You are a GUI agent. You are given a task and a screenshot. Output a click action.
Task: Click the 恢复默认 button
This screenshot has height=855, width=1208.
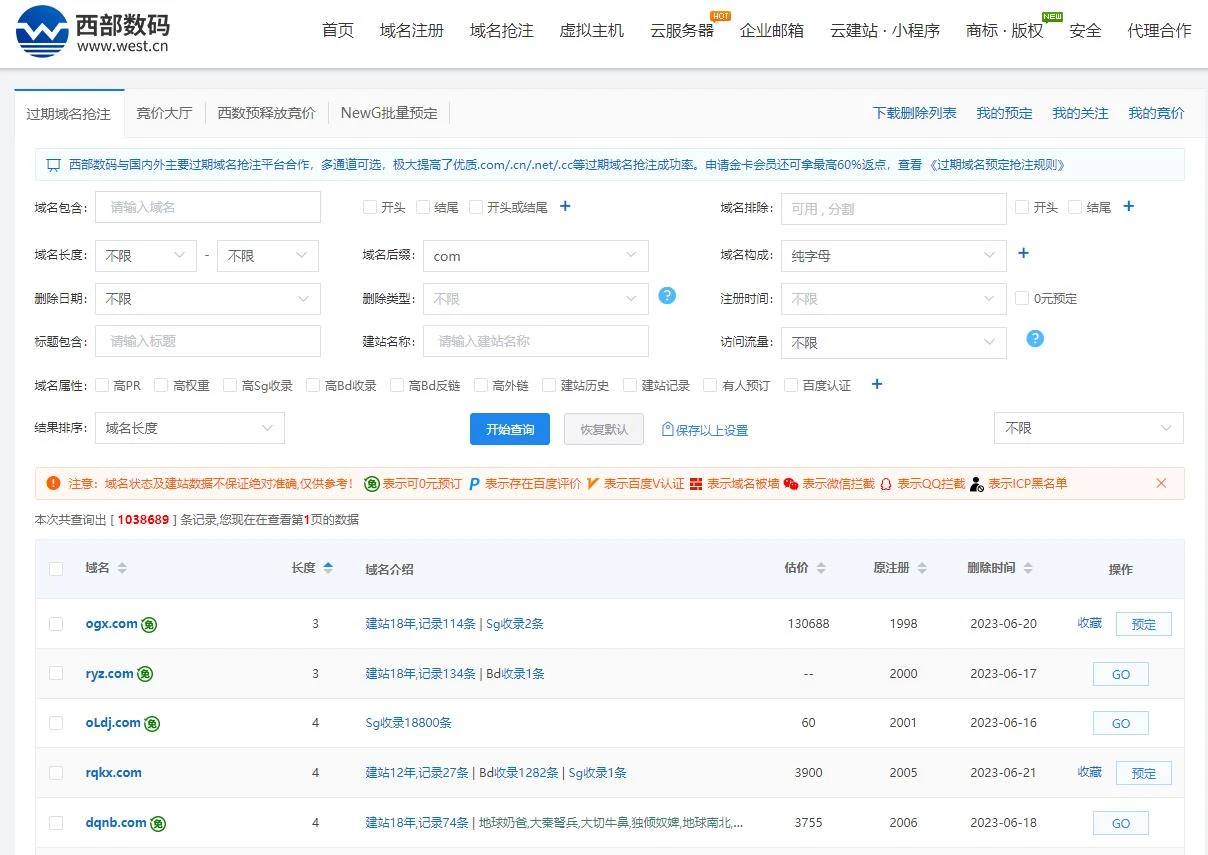[x=604, y=429]
